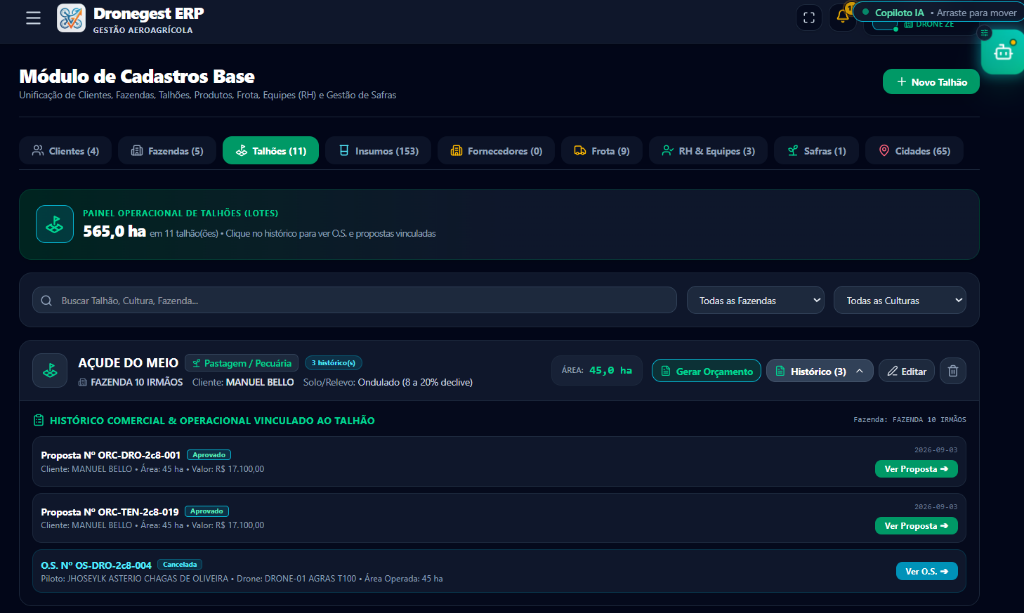Viewport: 1024px width, 613px height.
Task: Switch to the Clientes (4) tab
Action: click(x=65, y=151)
